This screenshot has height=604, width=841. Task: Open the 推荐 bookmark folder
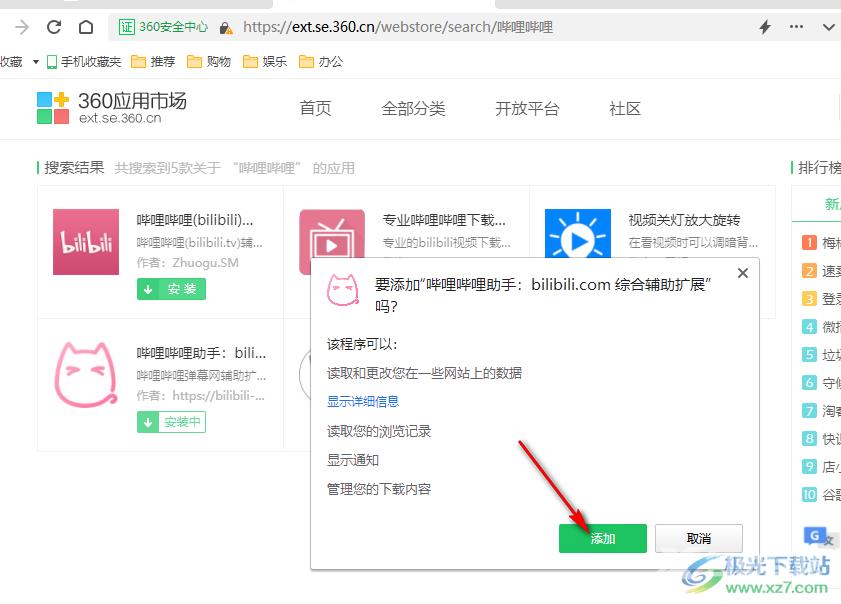153,62
